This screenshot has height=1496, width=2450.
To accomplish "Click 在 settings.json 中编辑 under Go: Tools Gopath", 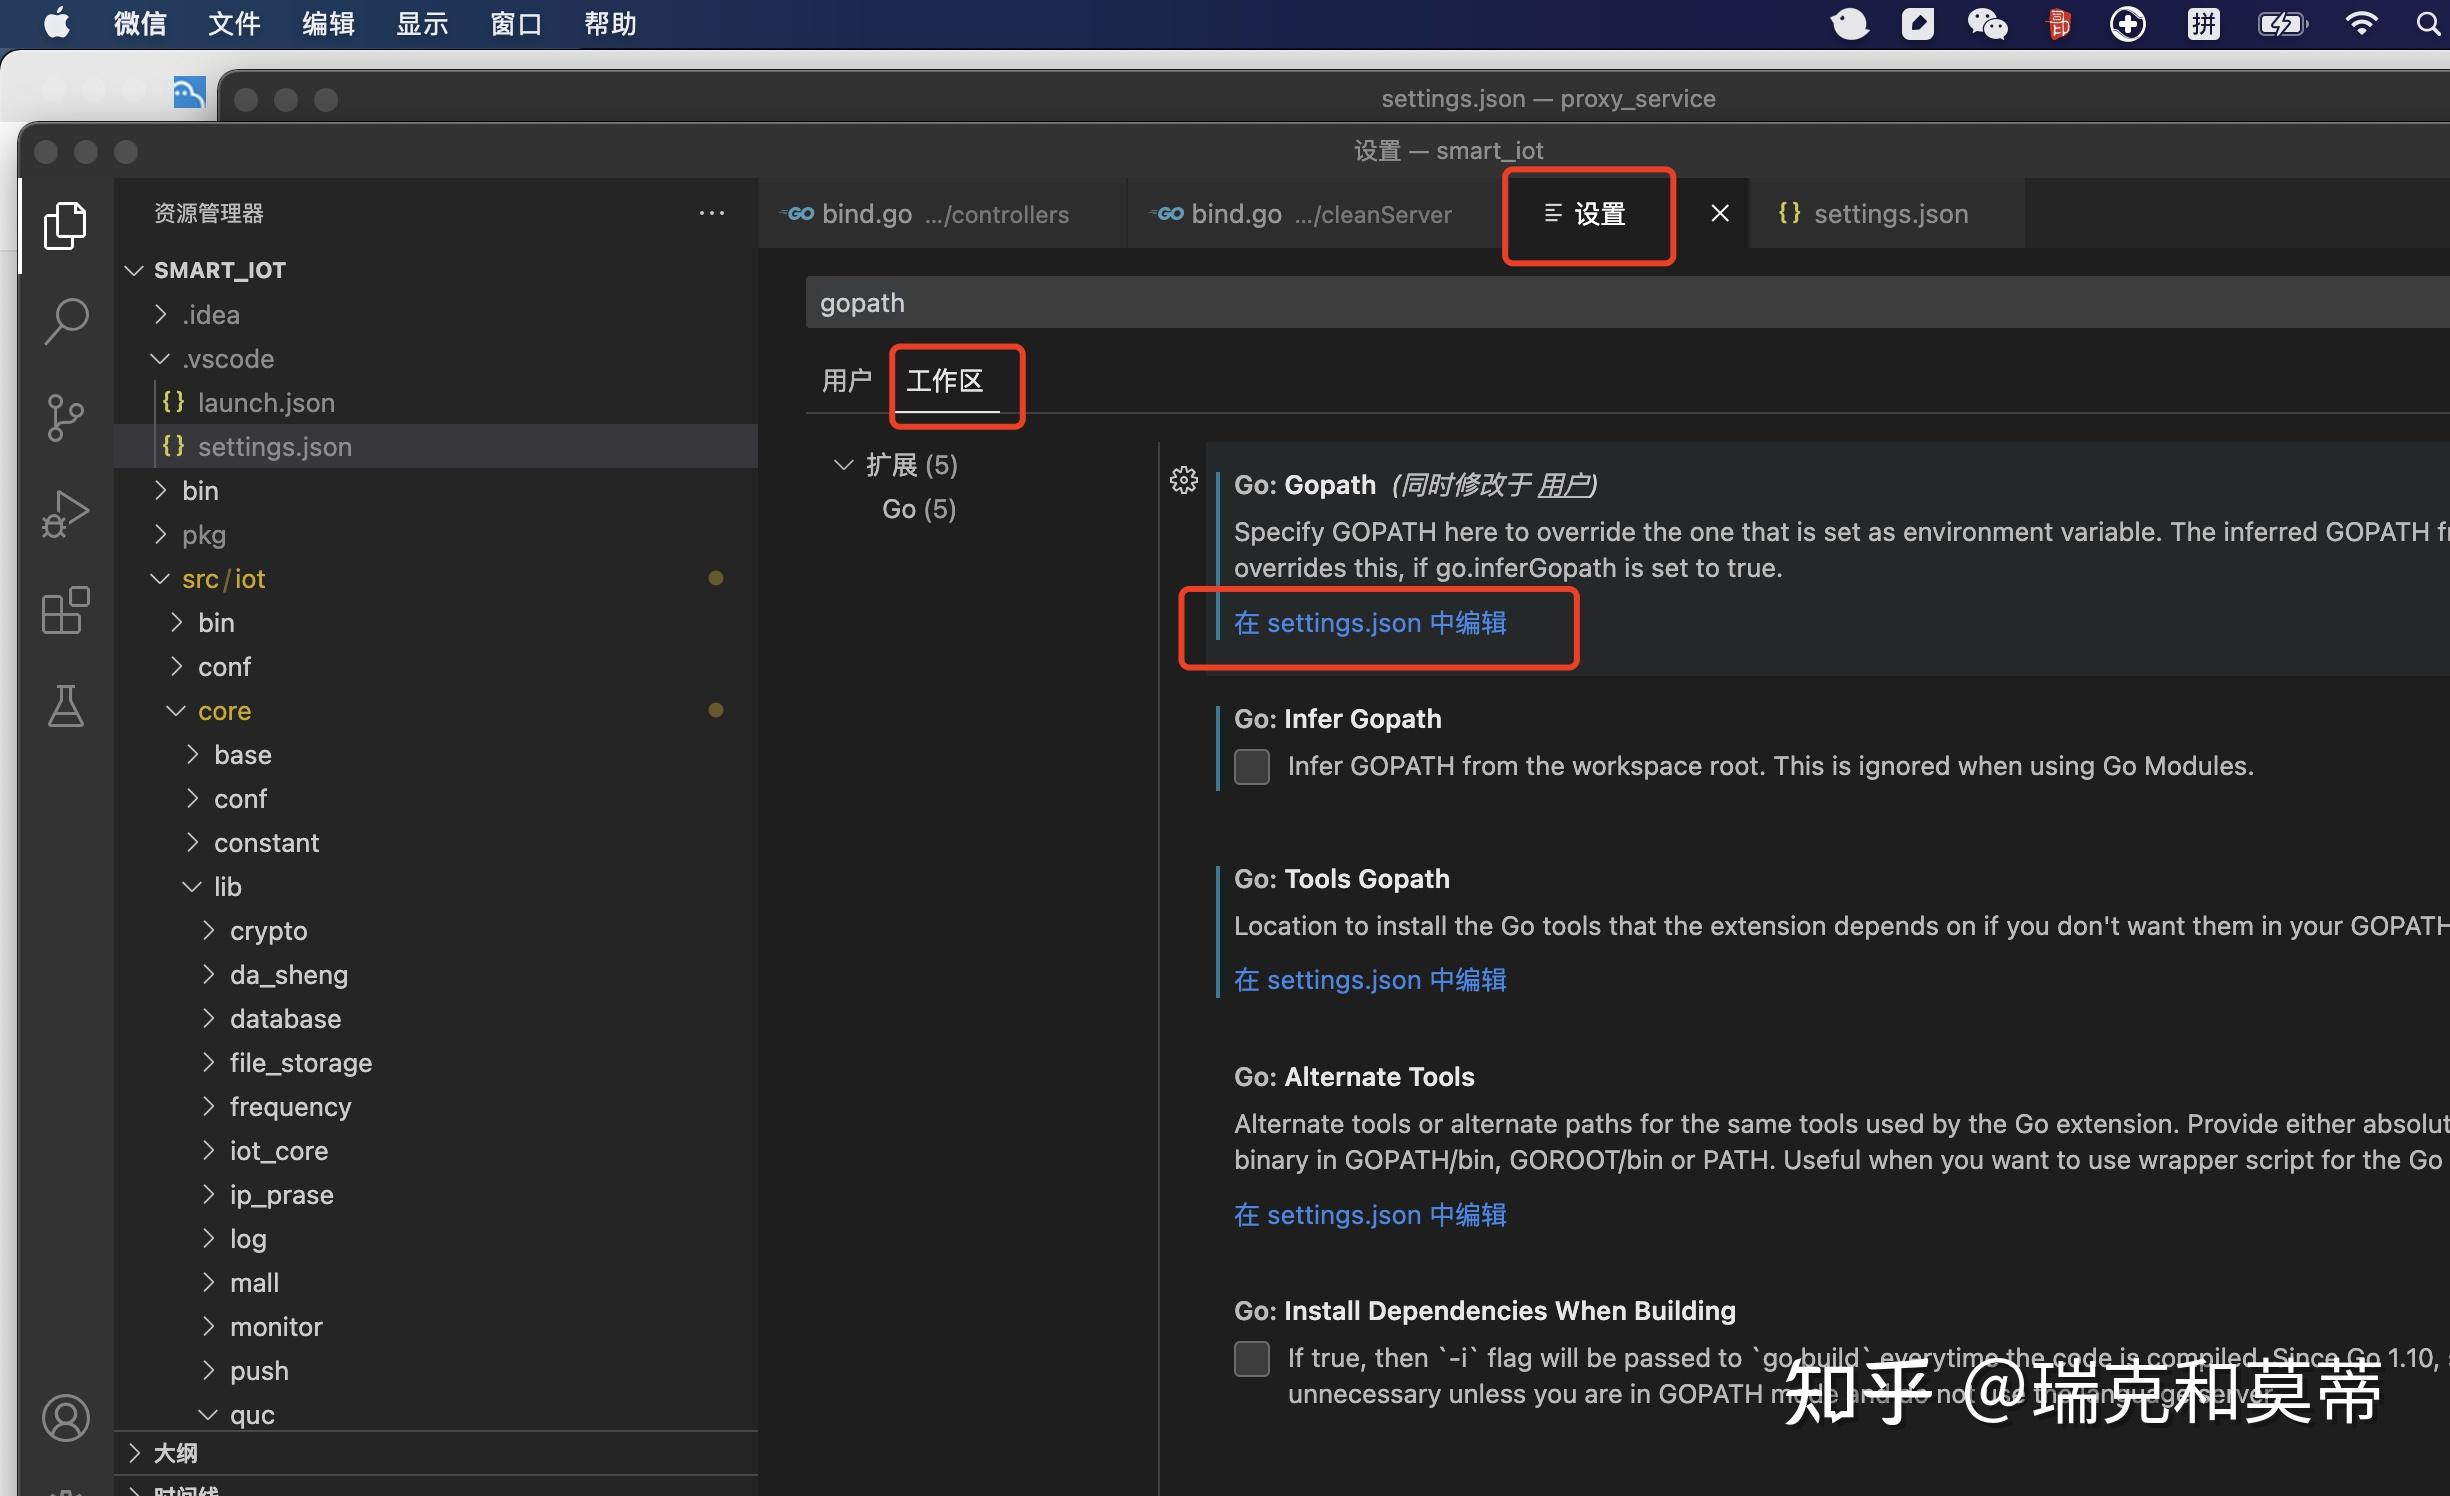I will click(1370, 980).
